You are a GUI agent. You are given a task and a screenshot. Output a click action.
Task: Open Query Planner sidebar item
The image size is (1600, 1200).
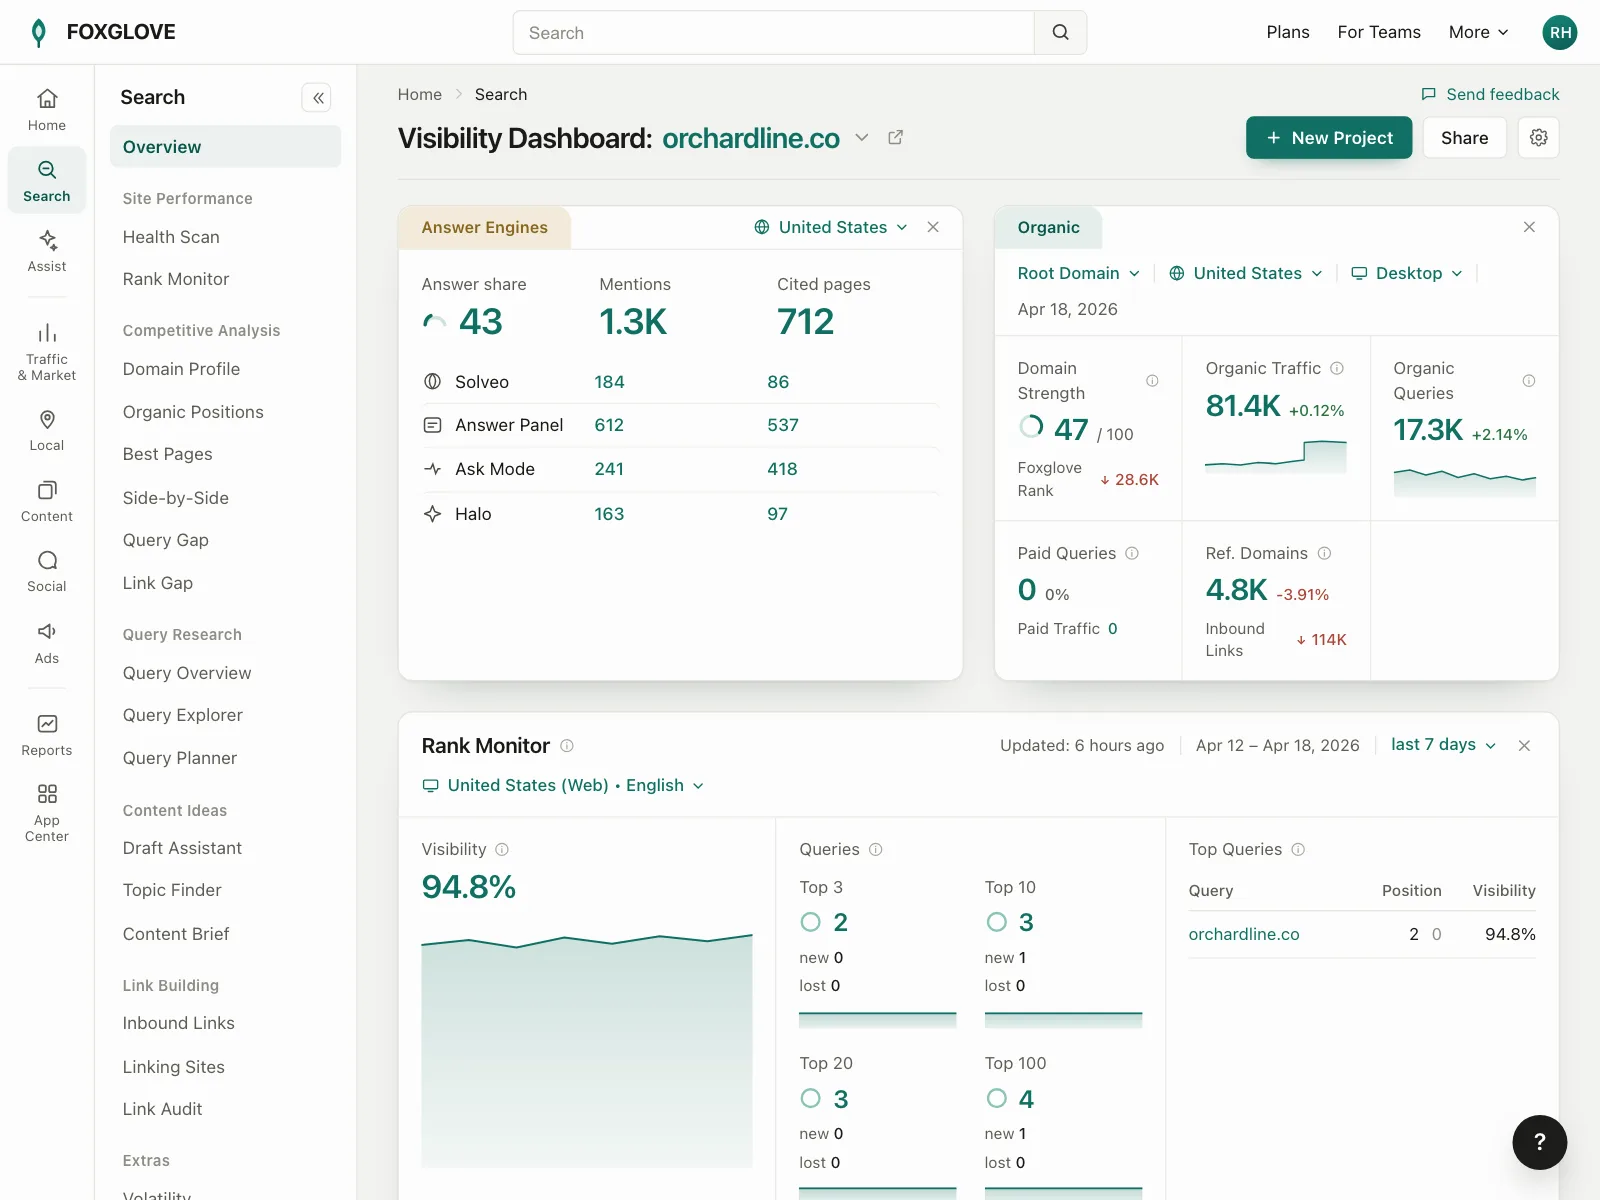click(x=180, y=758)
